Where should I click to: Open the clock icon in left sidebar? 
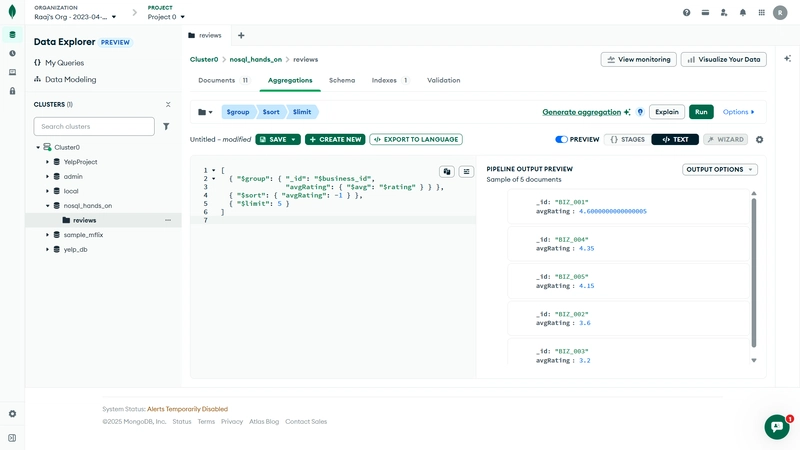(x=12, y=53)
